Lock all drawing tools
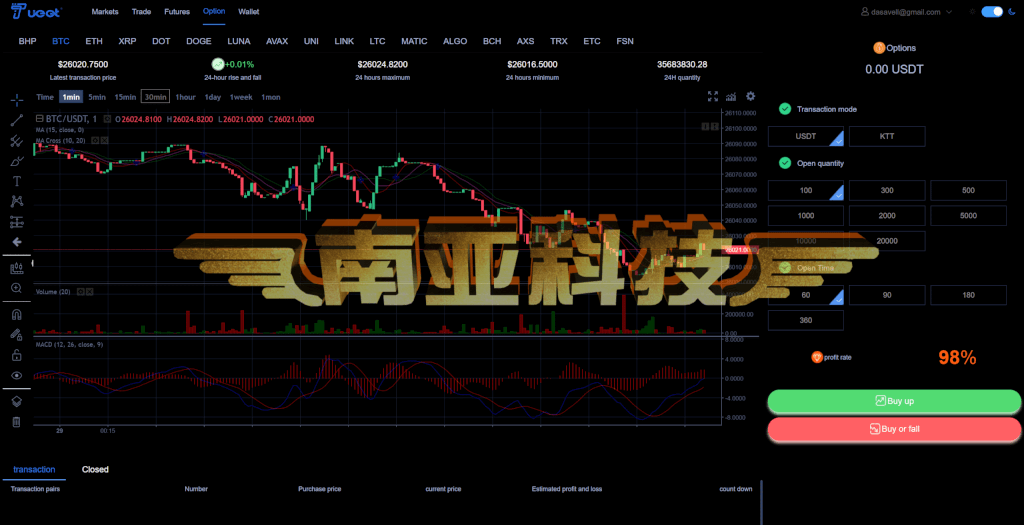This screenshot has height=525, width=1024. tap(17, 355)
